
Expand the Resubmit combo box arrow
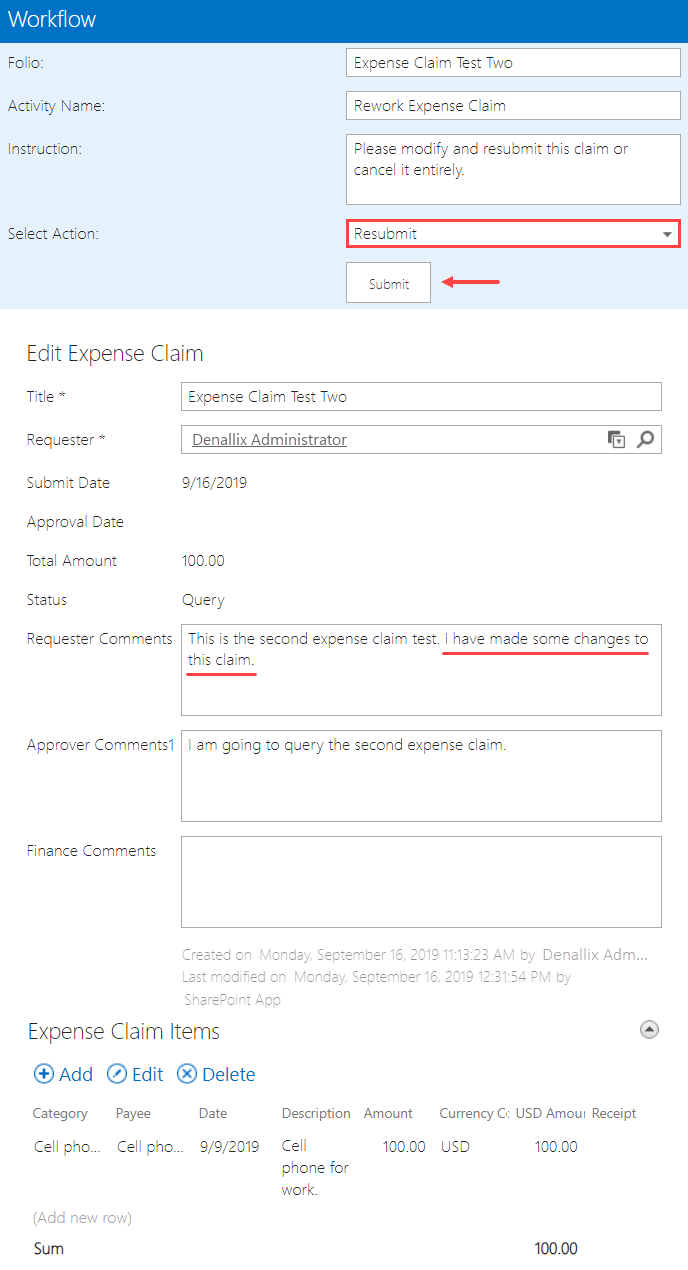coord(667,233)
